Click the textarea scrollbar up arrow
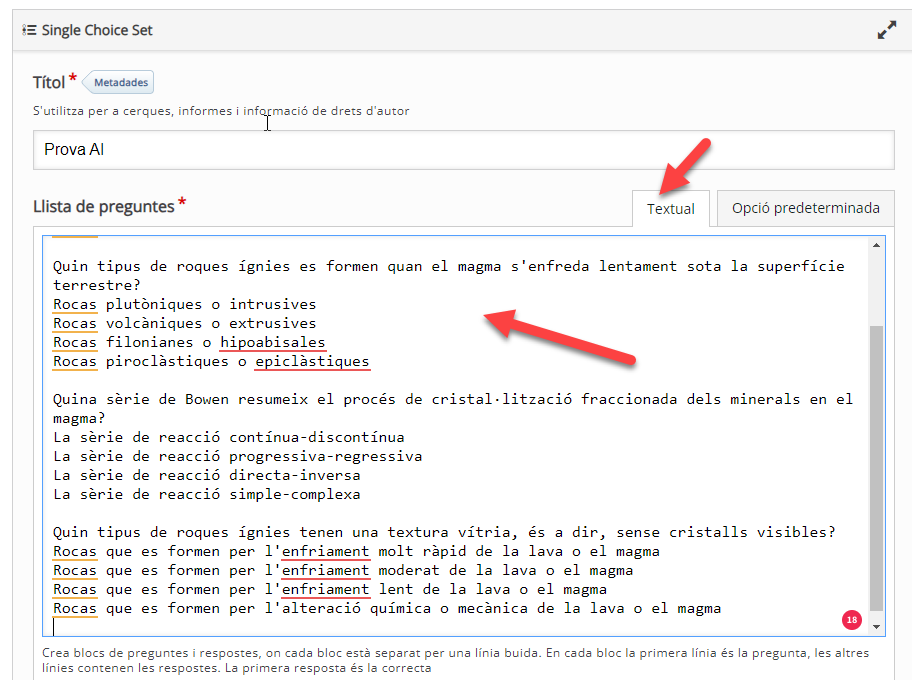 point(877,245)
